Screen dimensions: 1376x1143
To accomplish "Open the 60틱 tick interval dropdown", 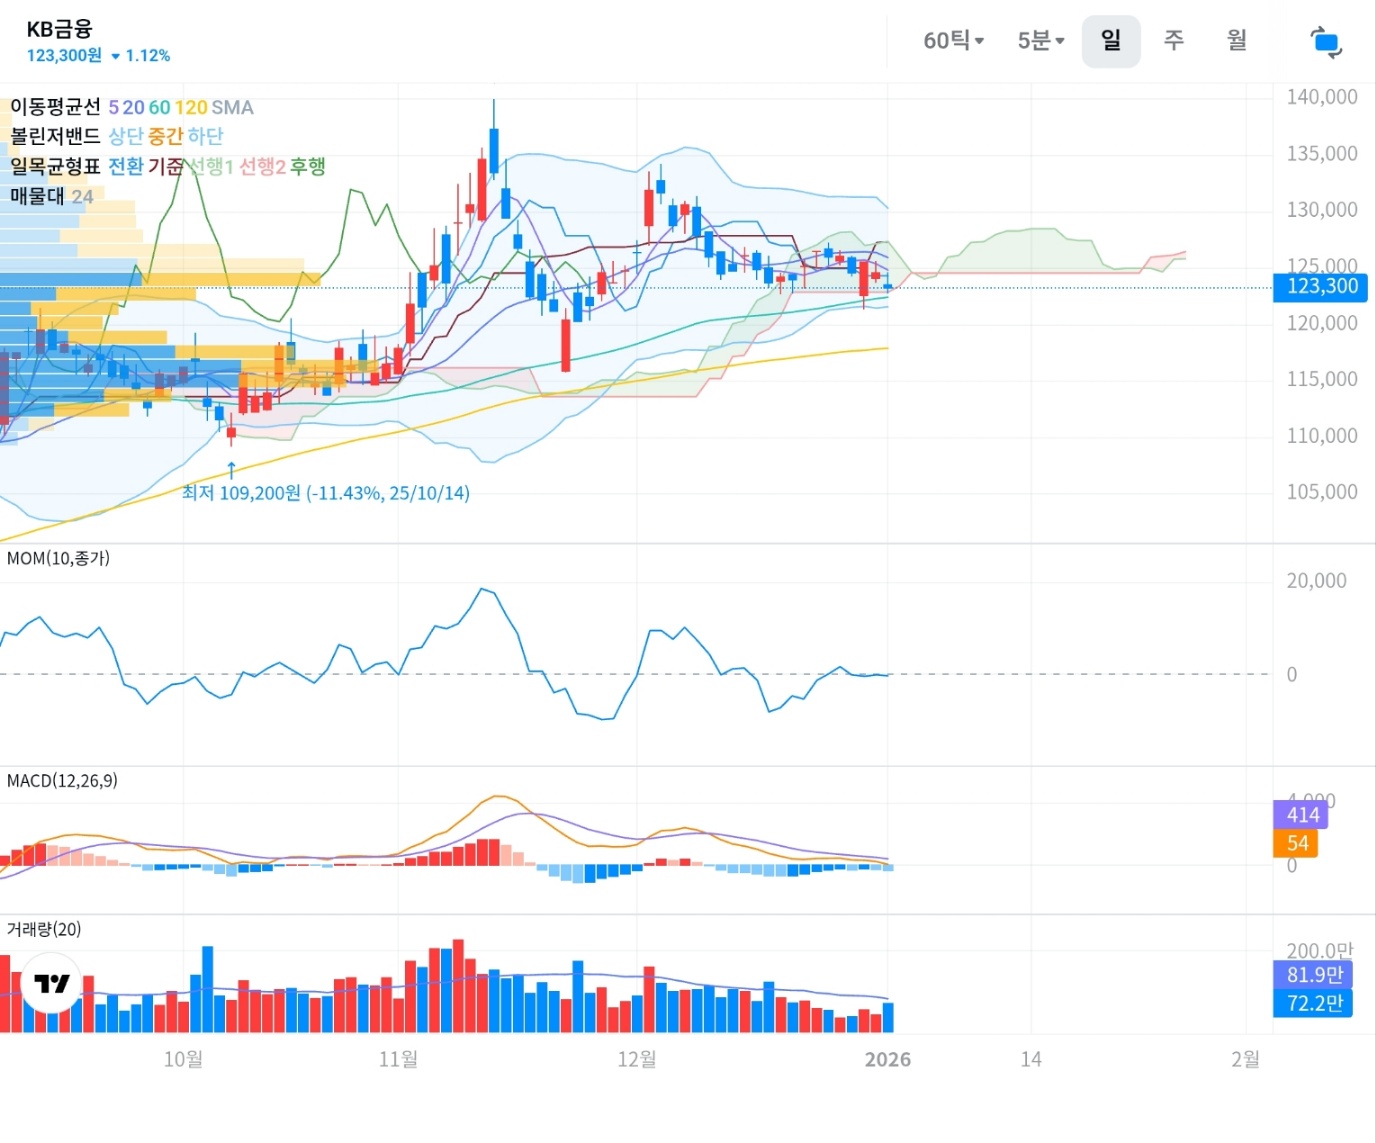I will [x=953, y=41].
